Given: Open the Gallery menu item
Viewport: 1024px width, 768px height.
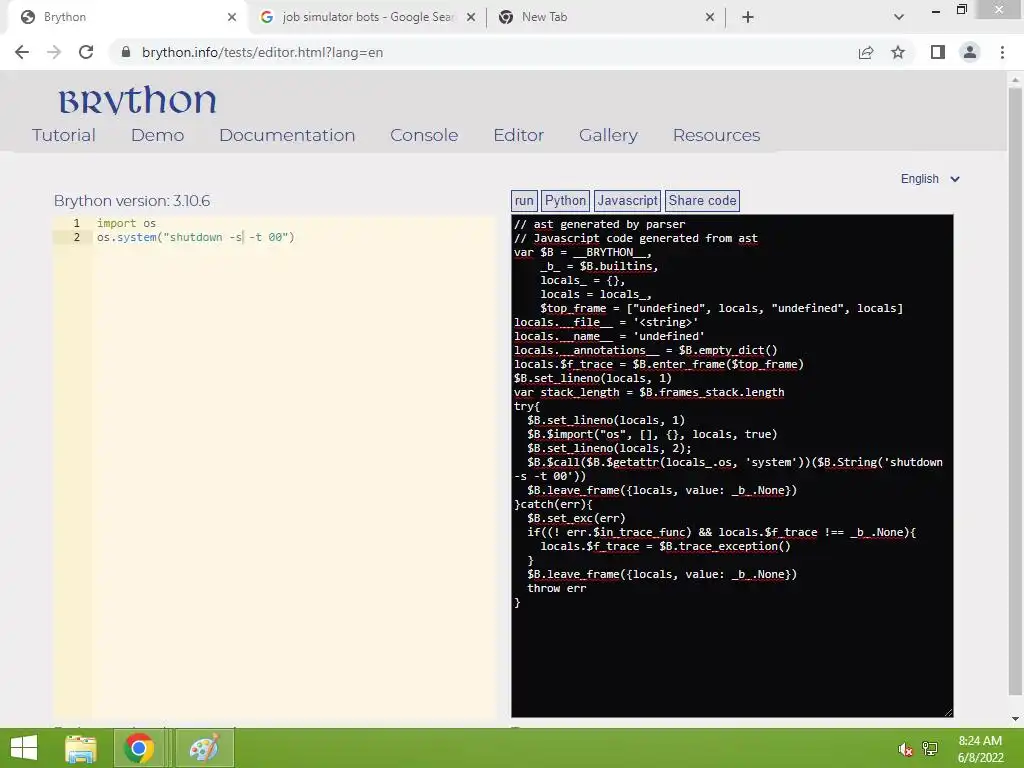Looking at the screenshot, I should 608,135.
